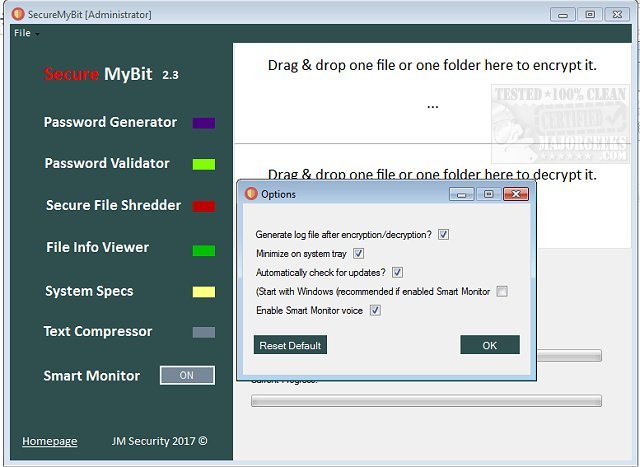The width and height of the screenshot is (640, 467).
Task: Maximize the Options dialog
Action: coord(489,194)
